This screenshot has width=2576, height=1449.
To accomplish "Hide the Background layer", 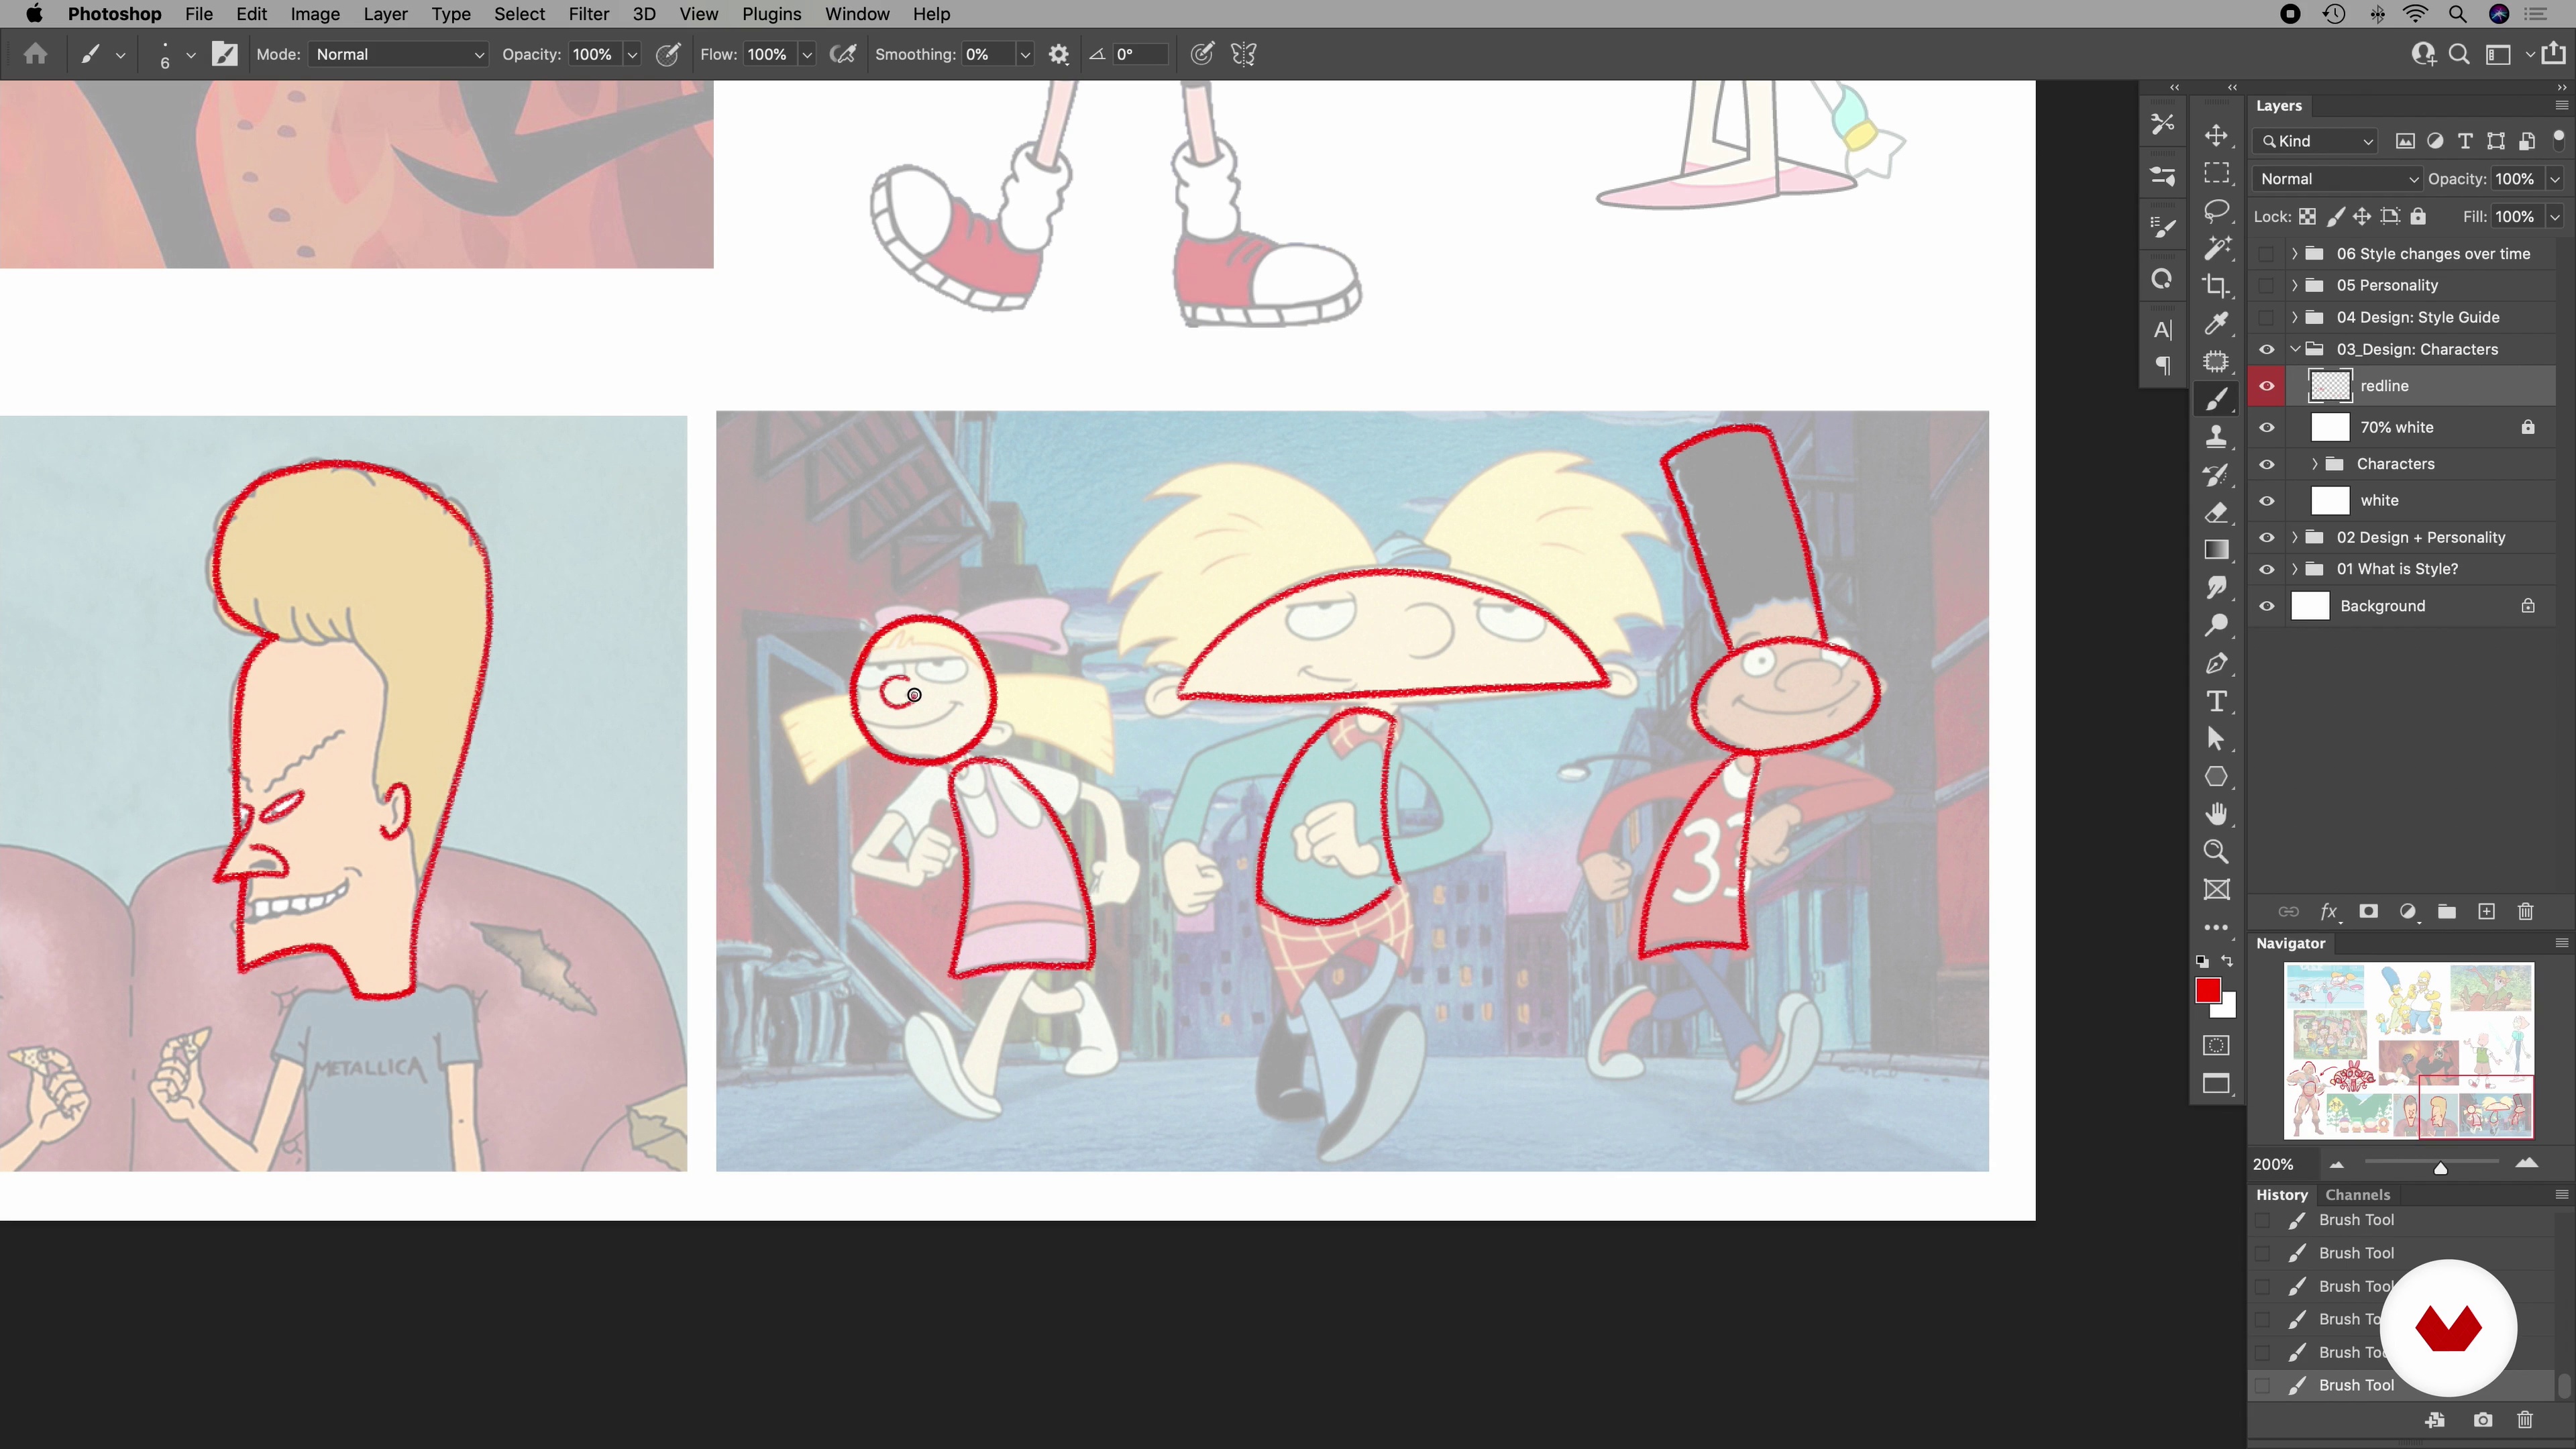I will (x=2267, y=606).
